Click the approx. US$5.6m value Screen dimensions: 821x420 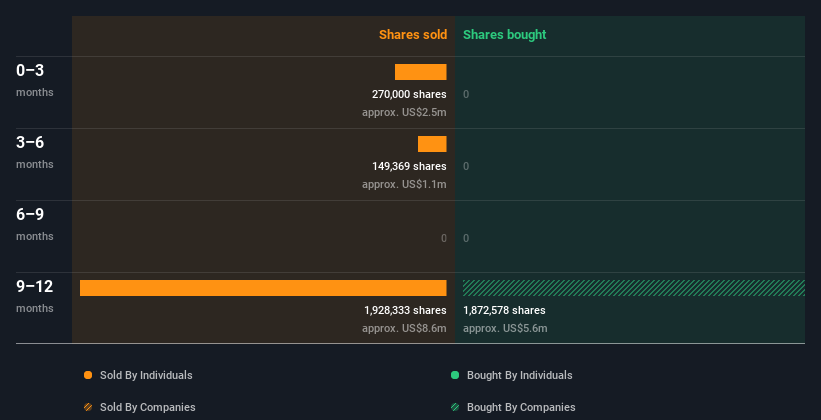pos(505,328)
